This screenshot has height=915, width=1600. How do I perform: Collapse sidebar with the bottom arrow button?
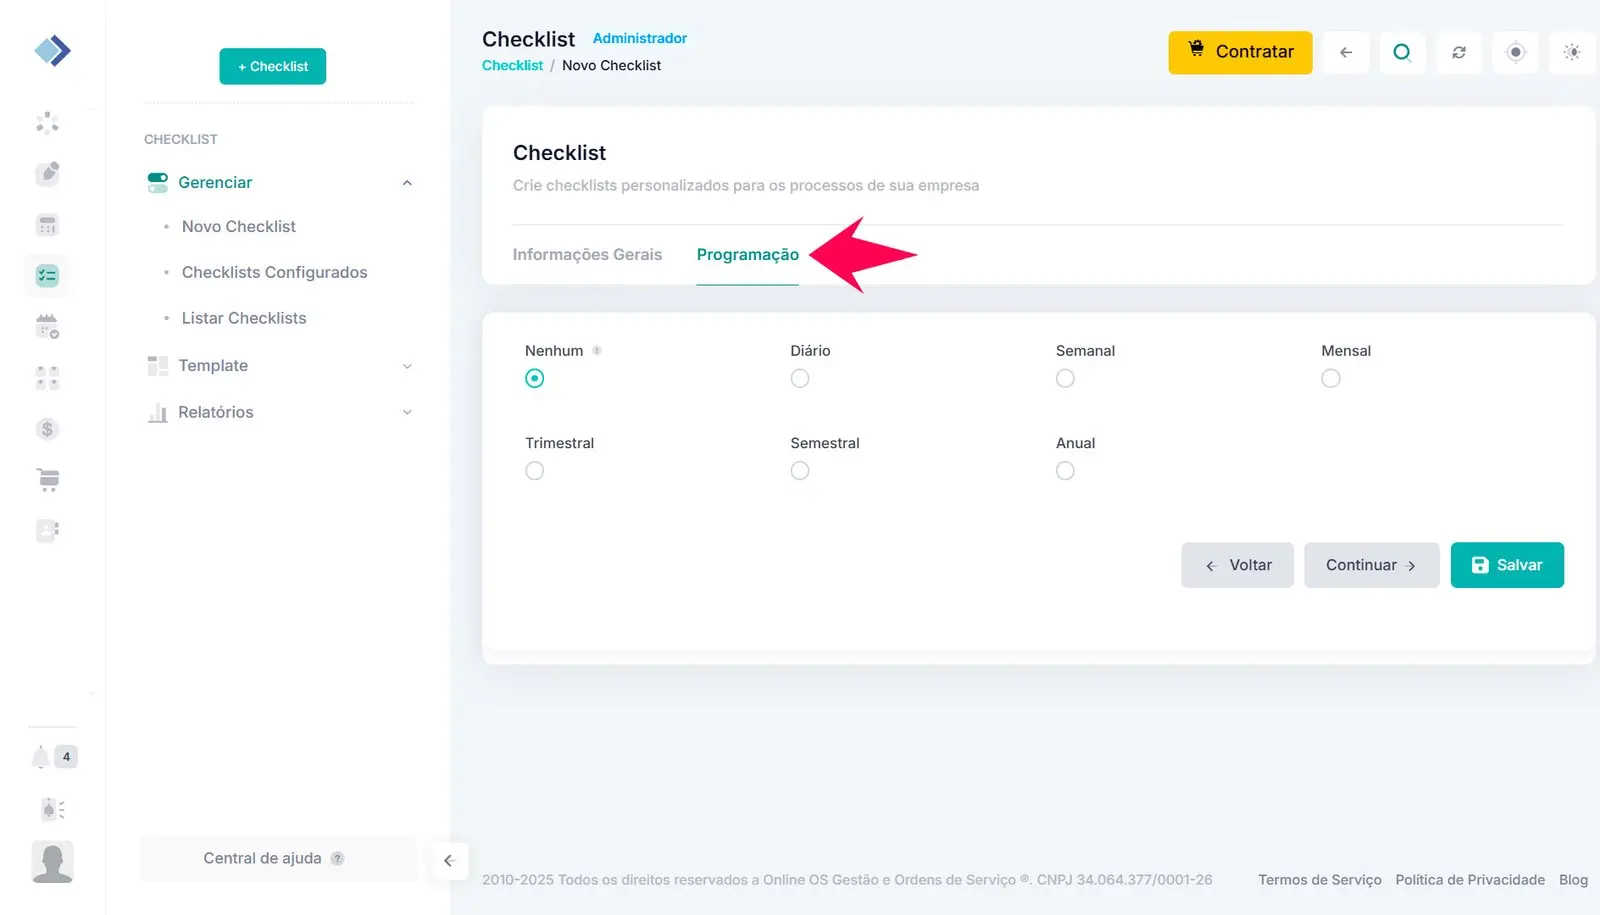[x=449, y=860]
